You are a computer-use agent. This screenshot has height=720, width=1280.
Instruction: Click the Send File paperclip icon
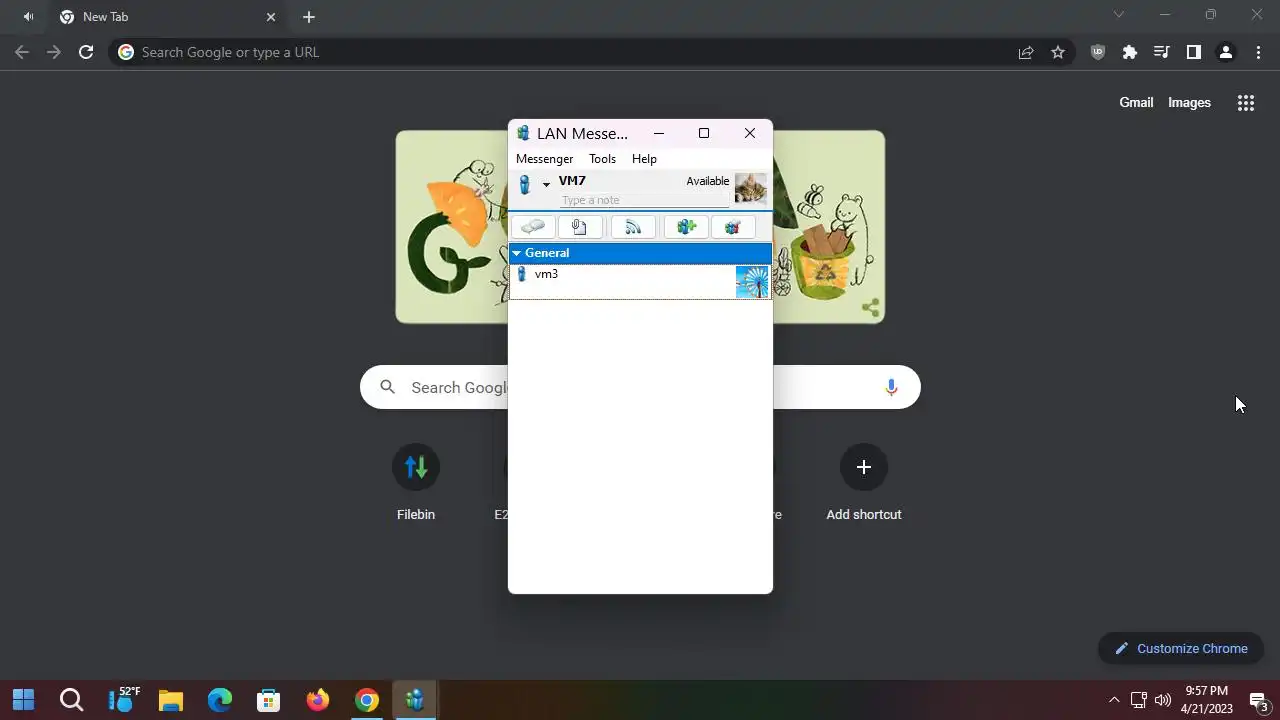[580, 227]
